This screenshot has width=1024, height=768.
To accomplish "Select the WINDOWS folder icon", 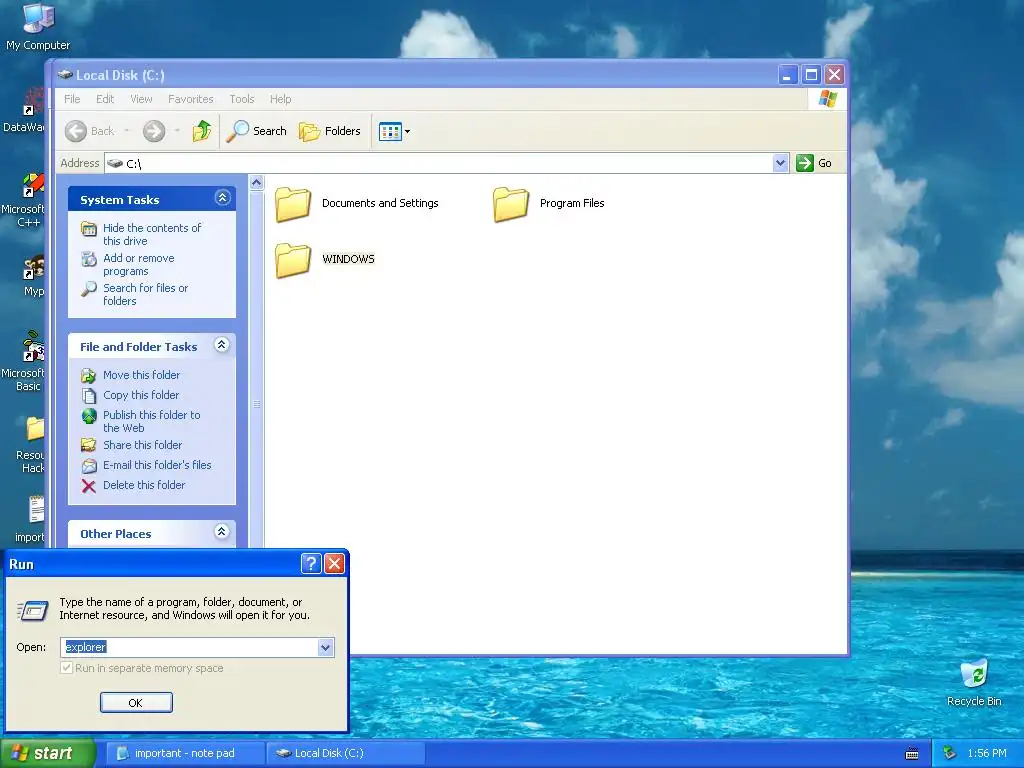I will coord(293,260).
